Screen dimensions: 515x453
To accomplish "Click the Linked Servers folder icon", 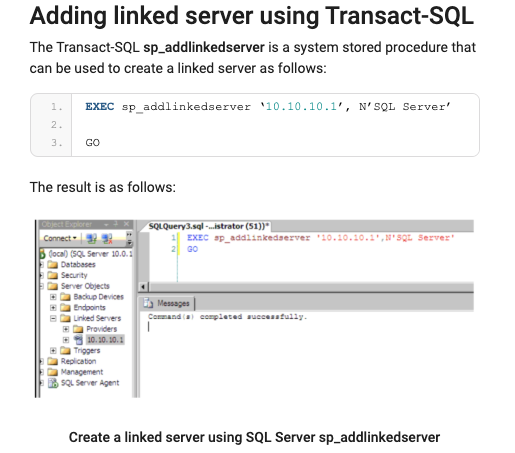I will point(65,318).
